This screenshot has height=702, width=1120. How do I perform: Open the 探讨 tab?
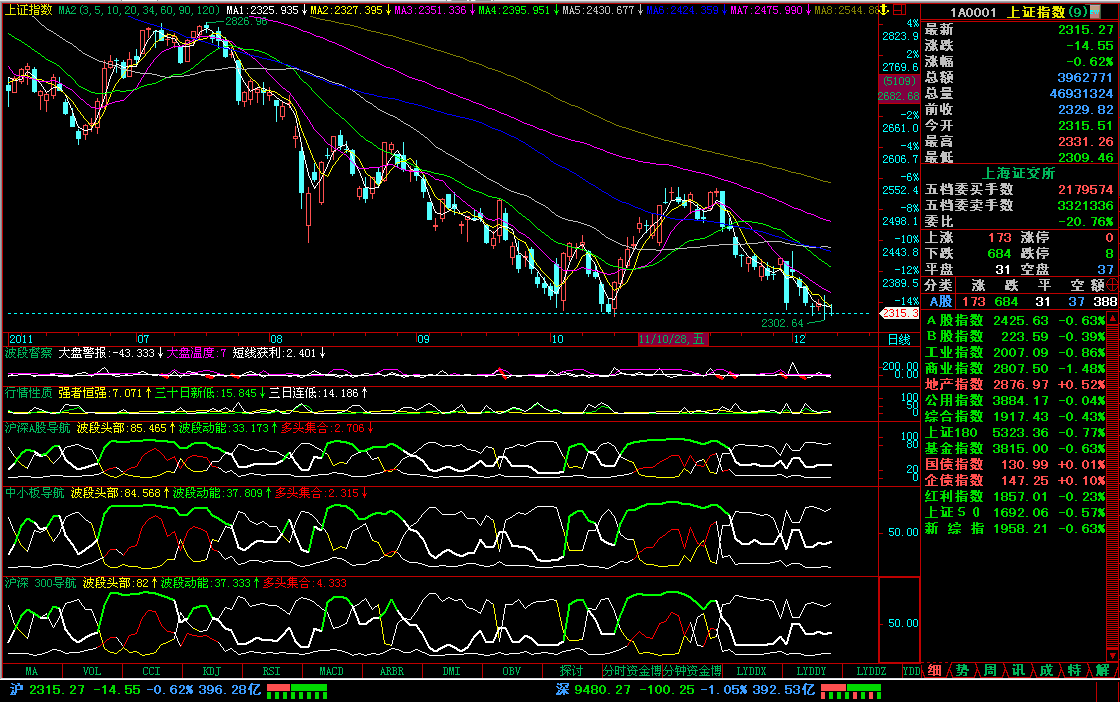coord(571,671)
